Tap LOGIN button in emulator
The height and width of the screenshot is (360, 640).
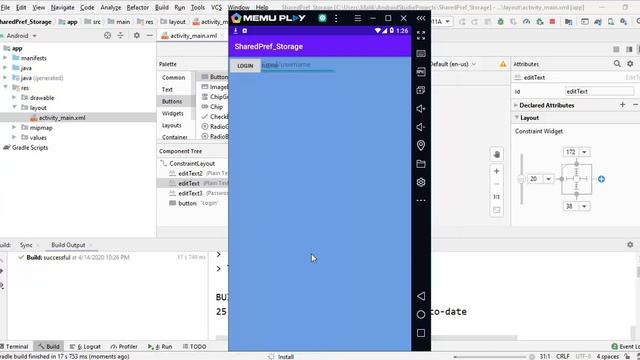pos(245,66)
